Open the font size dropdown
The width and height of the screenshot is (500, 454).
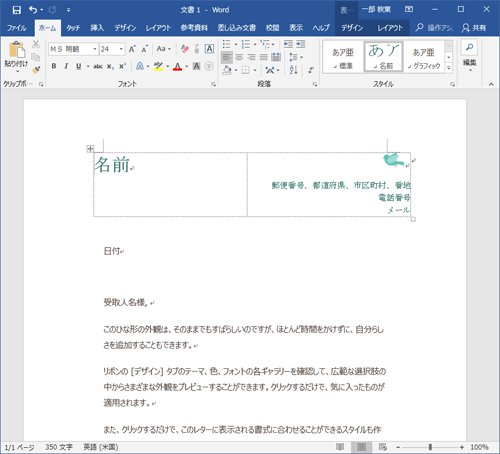point(121,49)
